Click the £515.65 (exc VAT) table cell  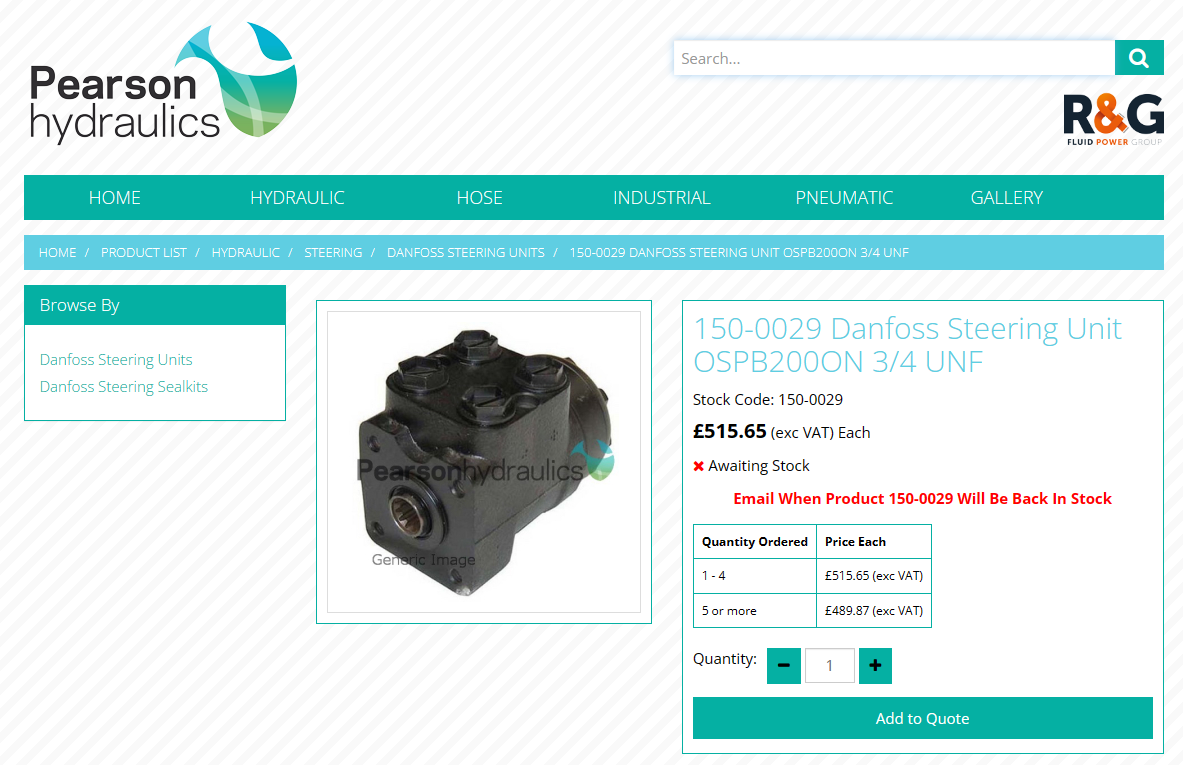coord(874,576)
